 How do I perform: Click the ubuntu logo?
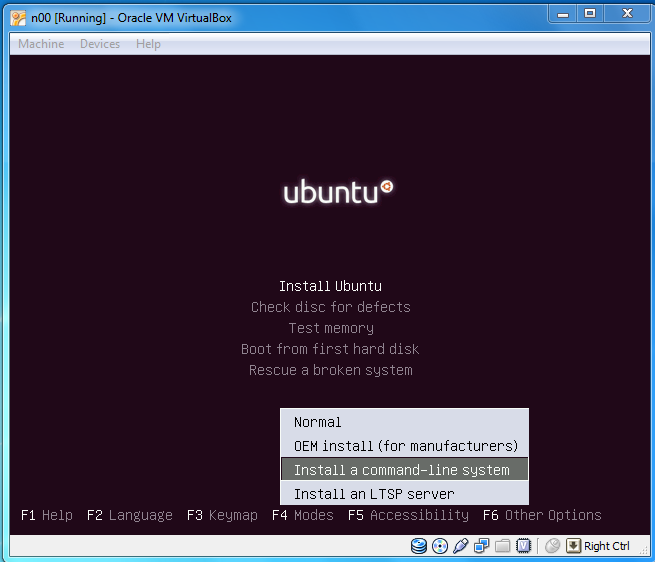[338, 192]
